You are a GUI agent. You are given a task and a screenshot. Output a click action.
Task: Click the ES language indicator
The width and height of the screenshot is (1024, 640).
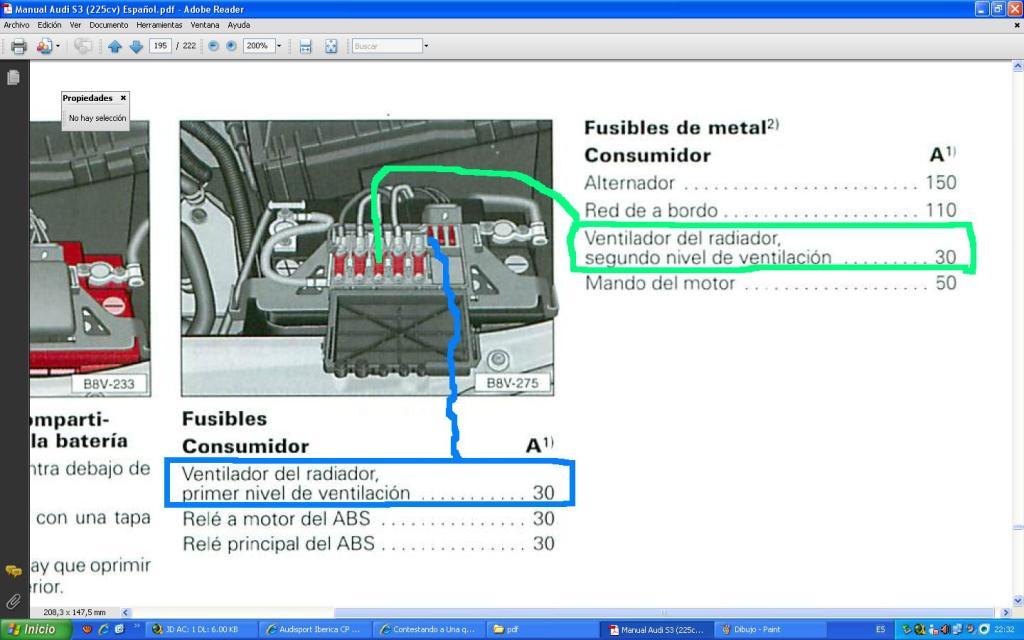[x=880, y=630]
